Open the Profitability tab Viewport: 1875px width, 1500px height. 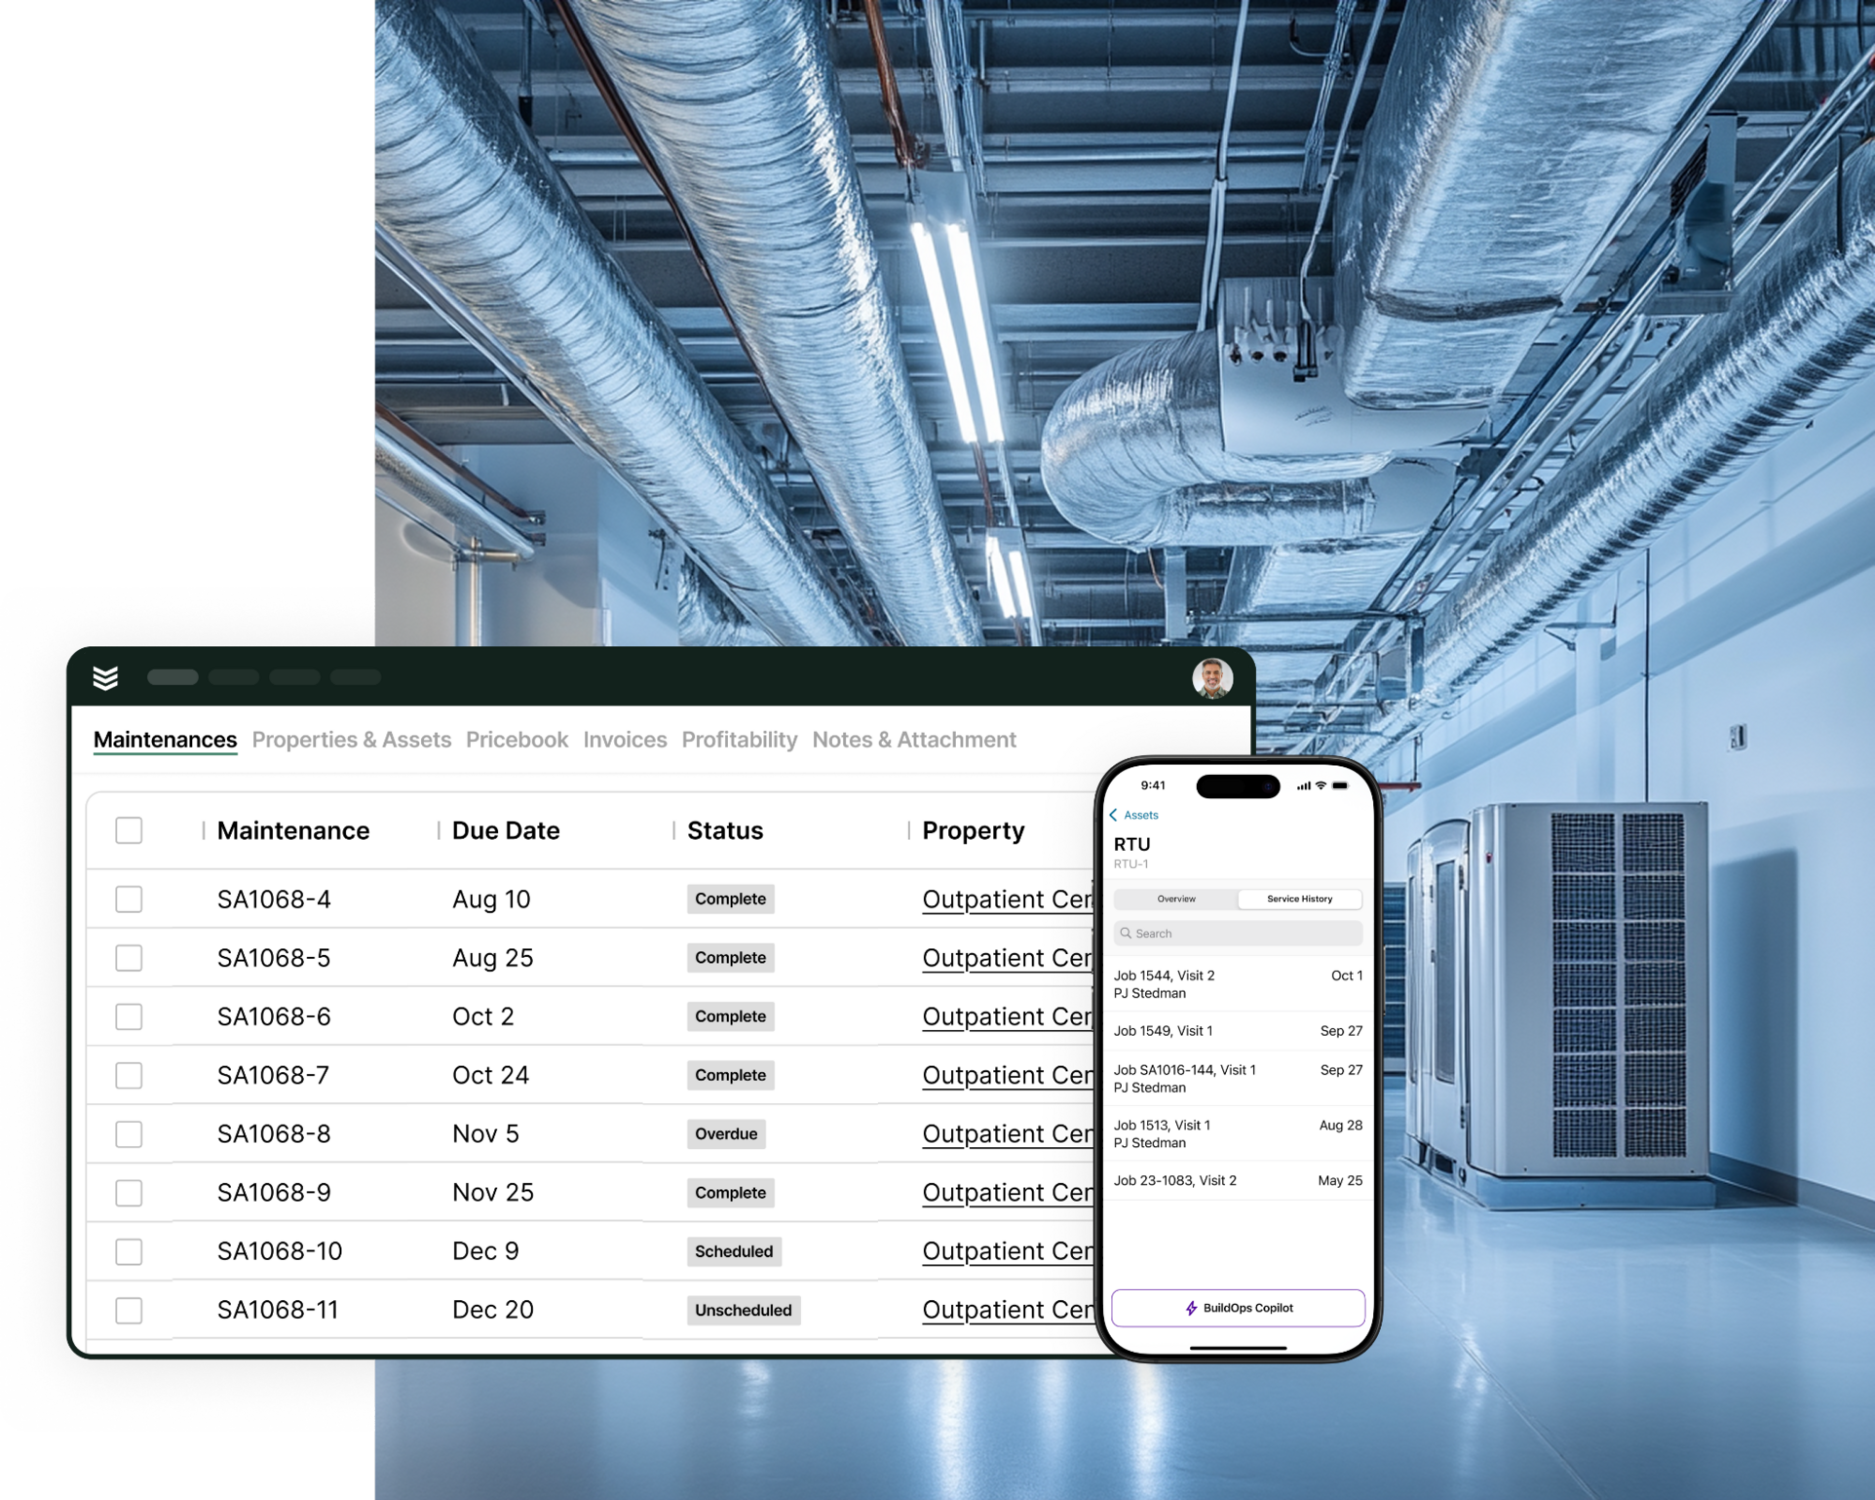point(739,740)
